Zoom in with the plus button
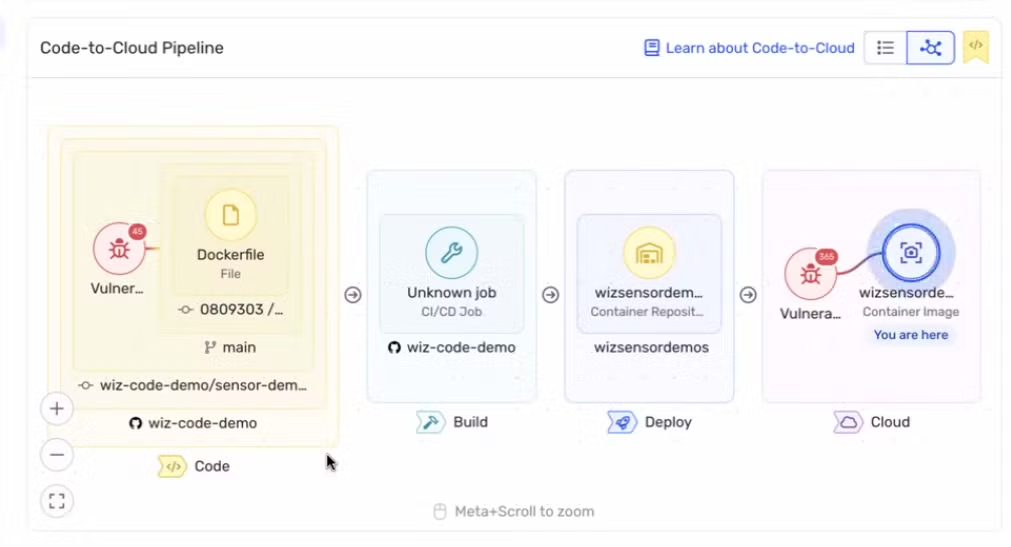 57,408
